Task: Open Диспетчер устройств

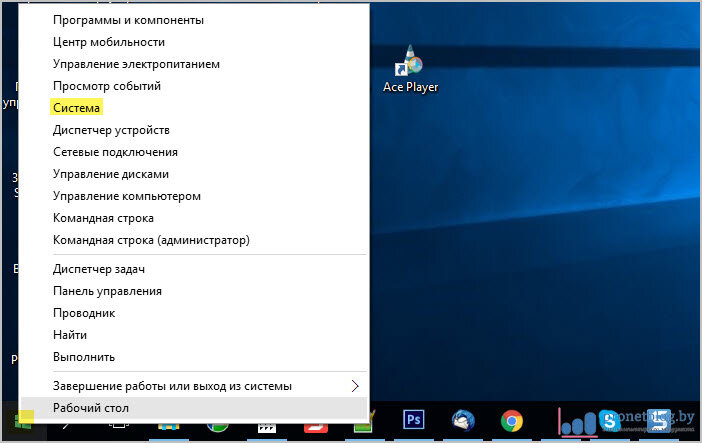Action: tap(194, 130)
